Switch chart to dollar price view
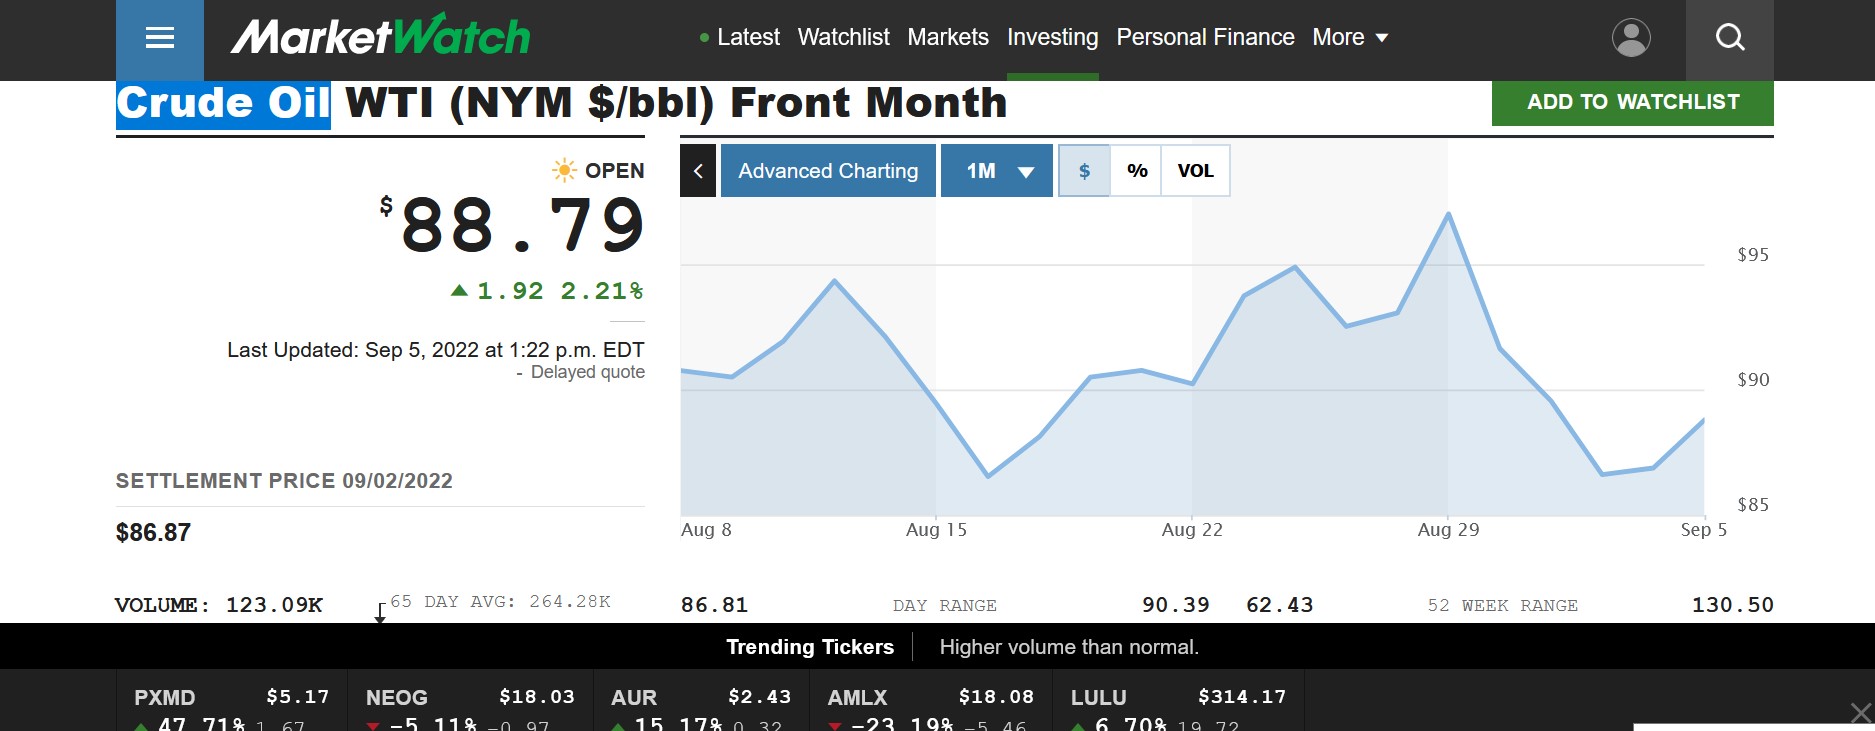 tap(1084, 171)
